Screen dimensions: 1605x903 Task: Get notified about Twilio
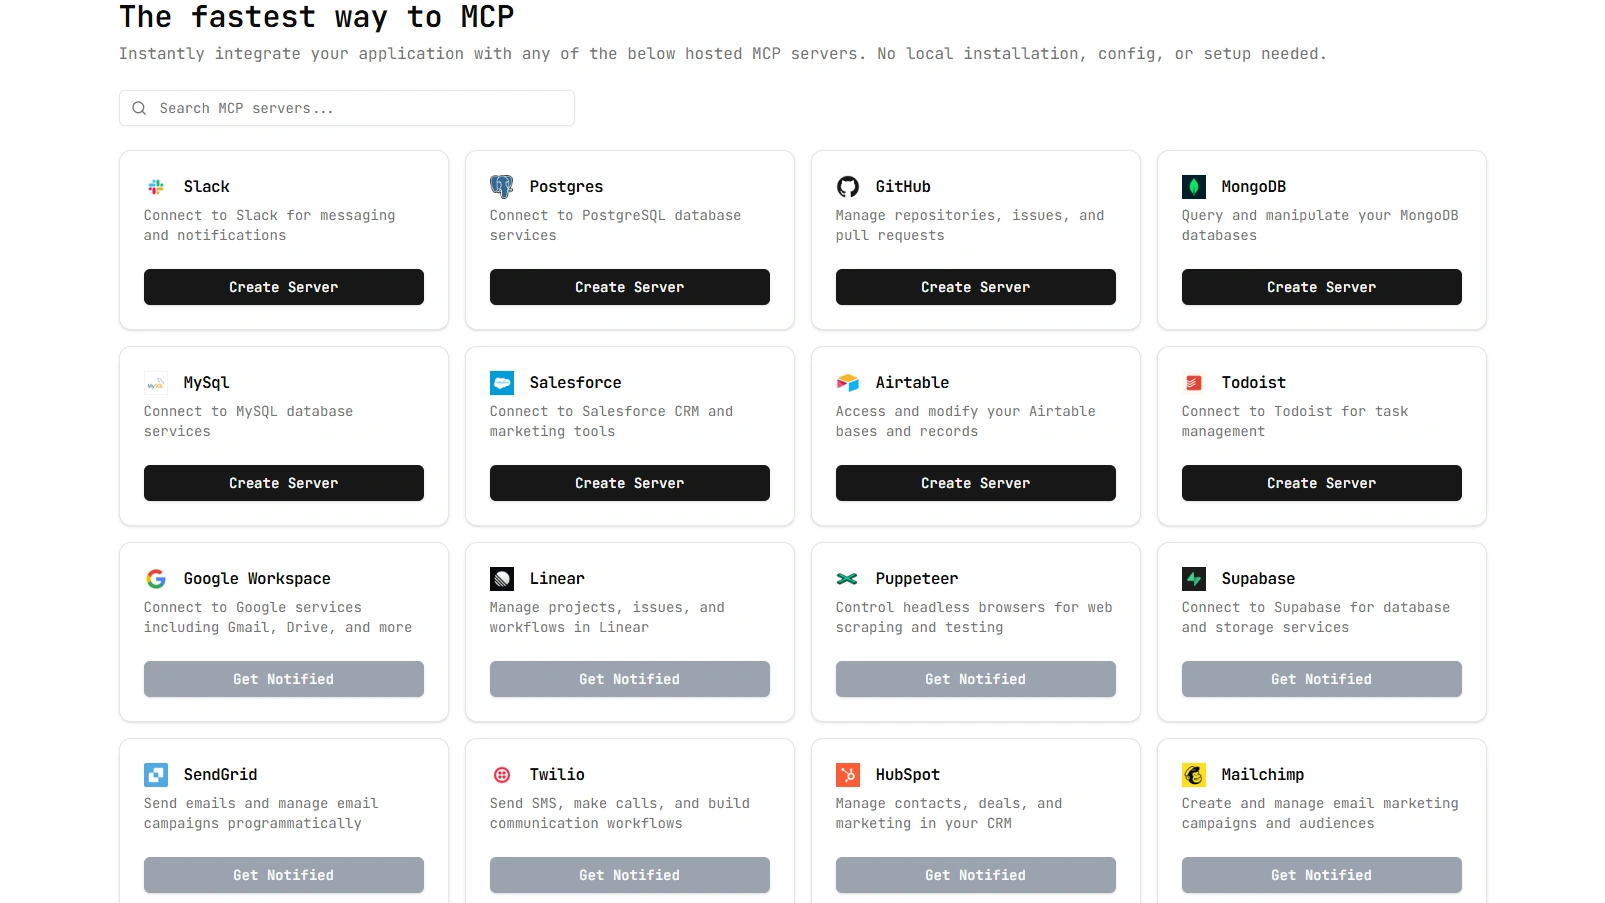click(630, 875)
